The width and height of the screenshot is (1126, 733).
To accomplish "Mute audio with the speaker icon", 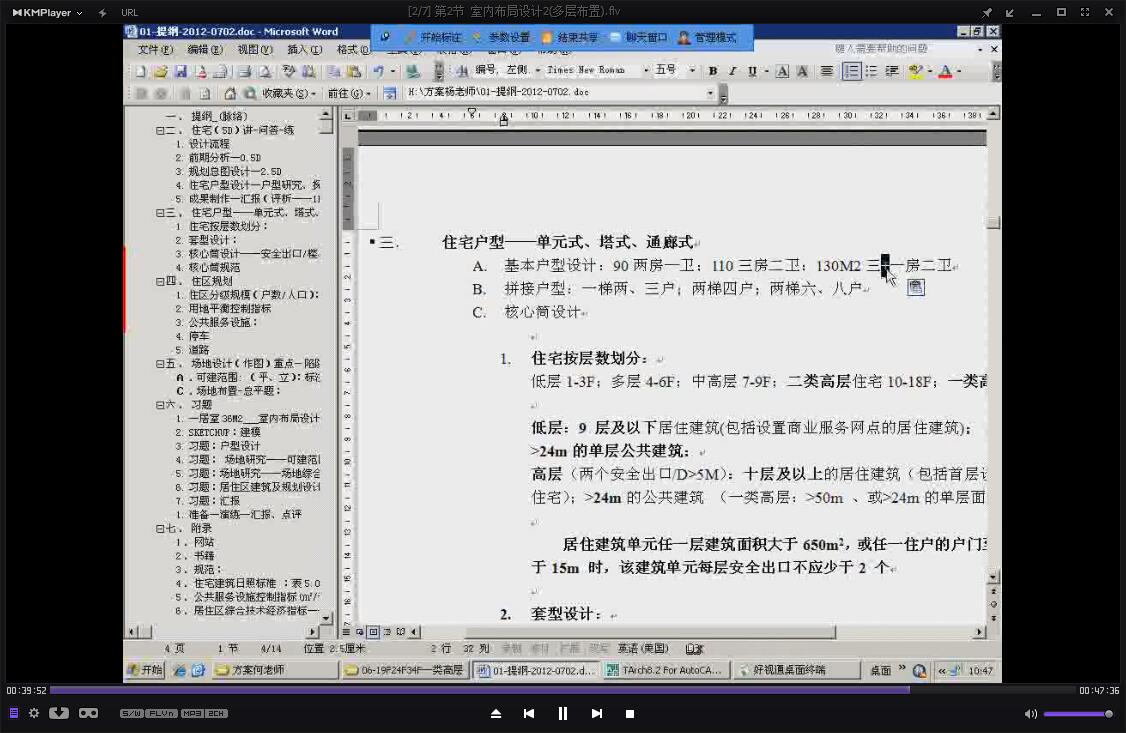I will [1030, 714].
